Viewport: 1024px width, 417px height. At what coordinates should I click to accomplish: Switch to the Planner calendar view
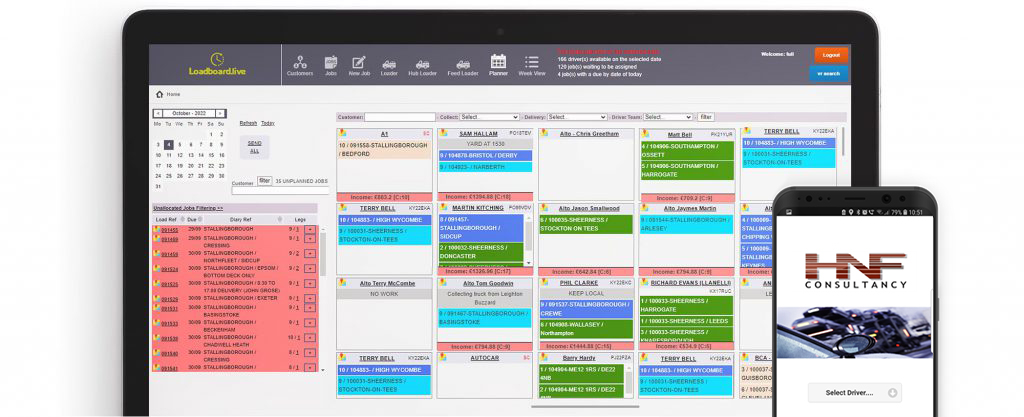click(498, 64)
